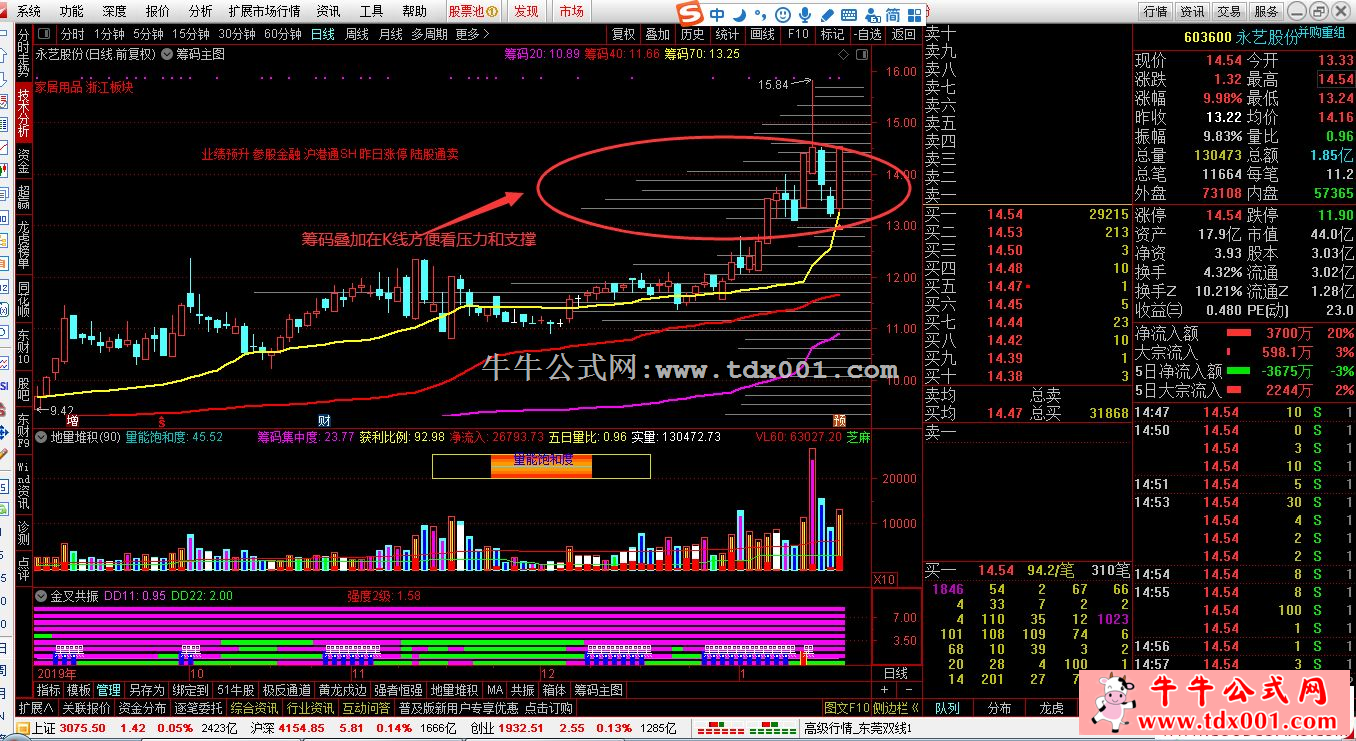Screen dimensions: 1356x741
Task: Open the 互动问答 link
Action: pyautogui.click(x=367, y=708)
